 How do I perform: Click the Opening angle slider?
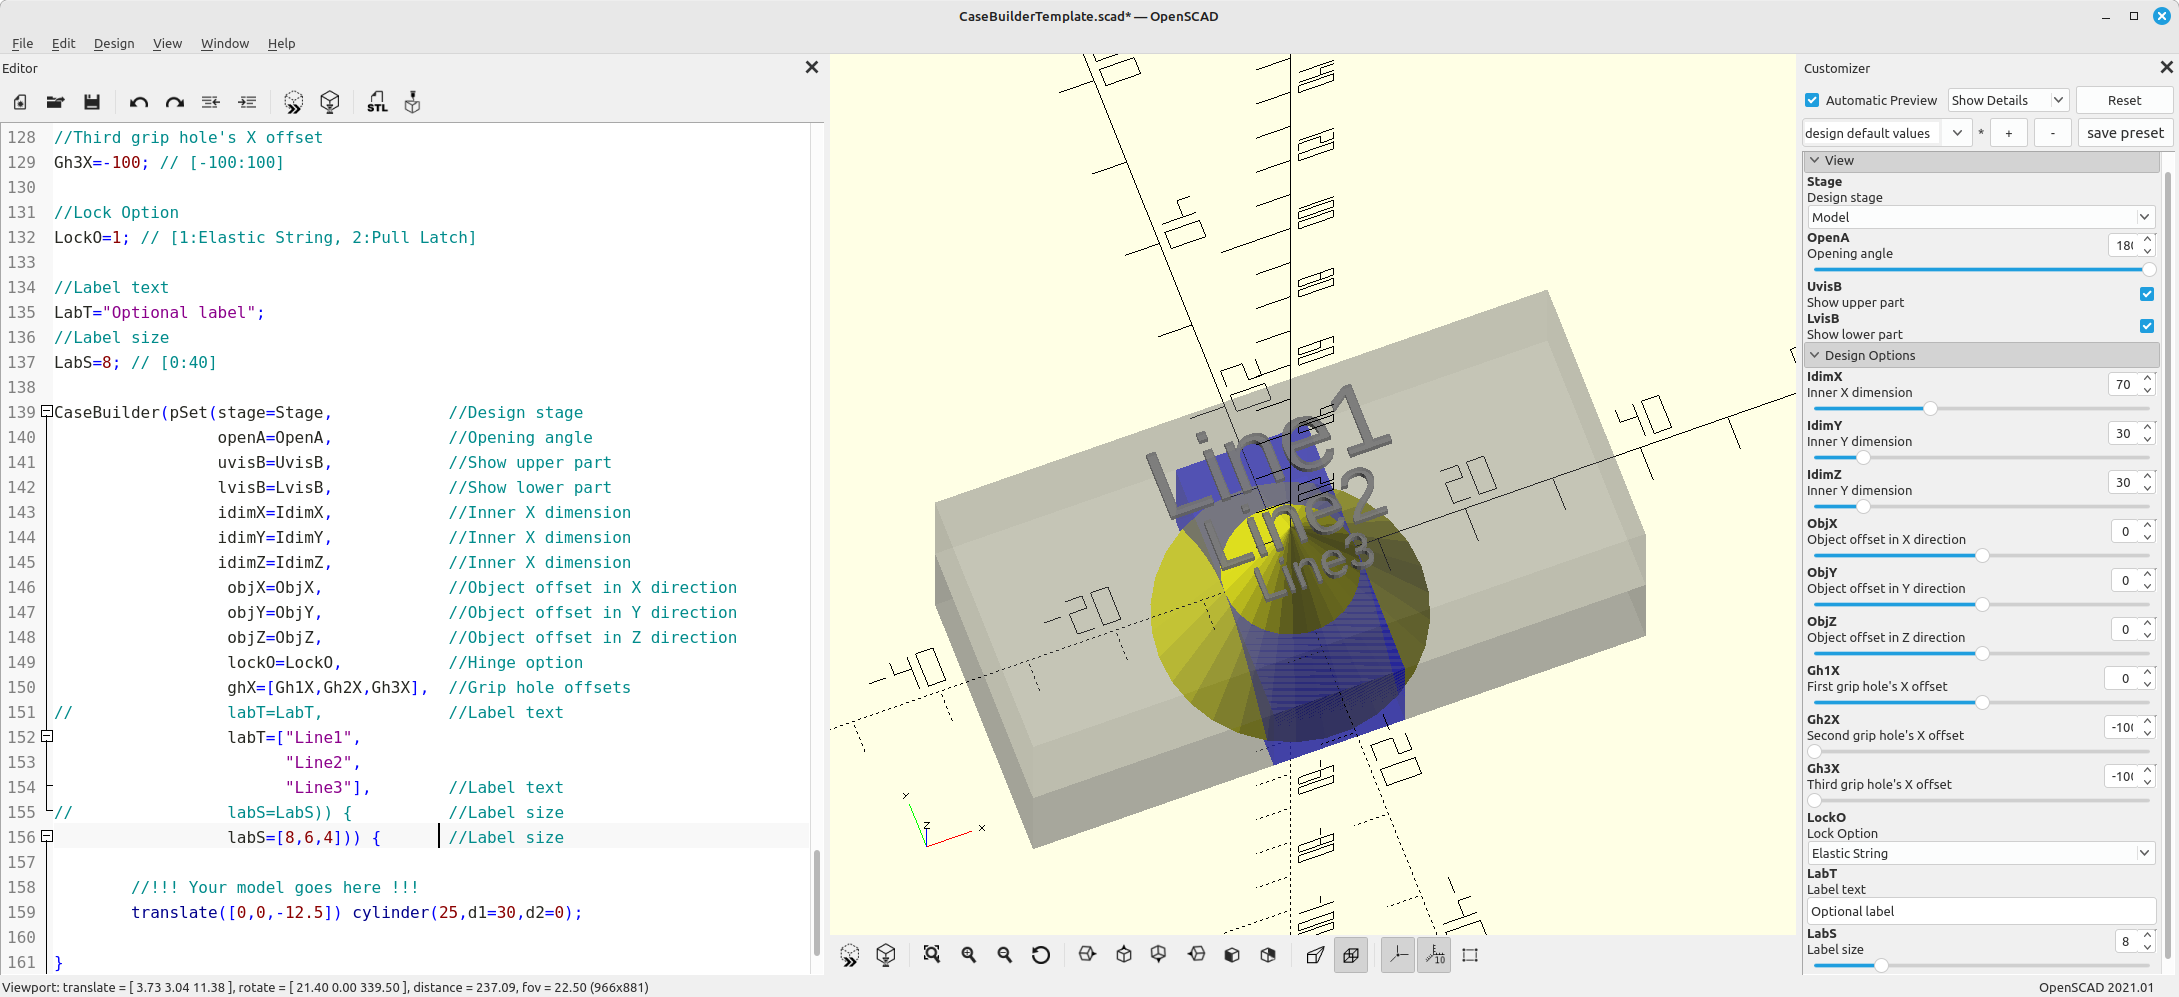coord(1980,269)
